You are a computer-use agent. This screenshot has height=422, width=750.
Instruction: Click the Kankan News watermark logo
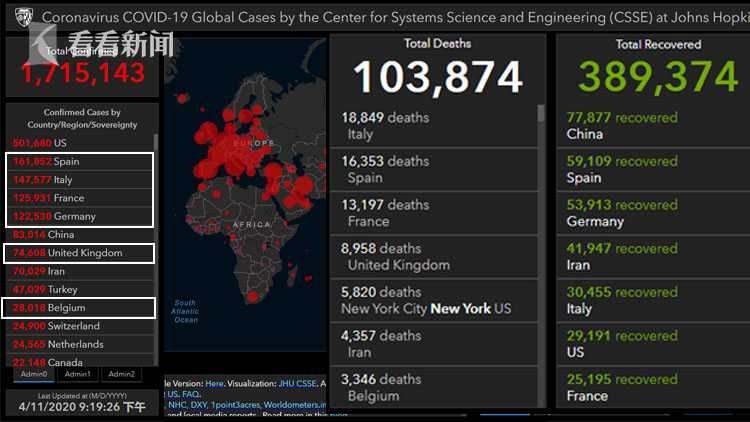(100, 44)
